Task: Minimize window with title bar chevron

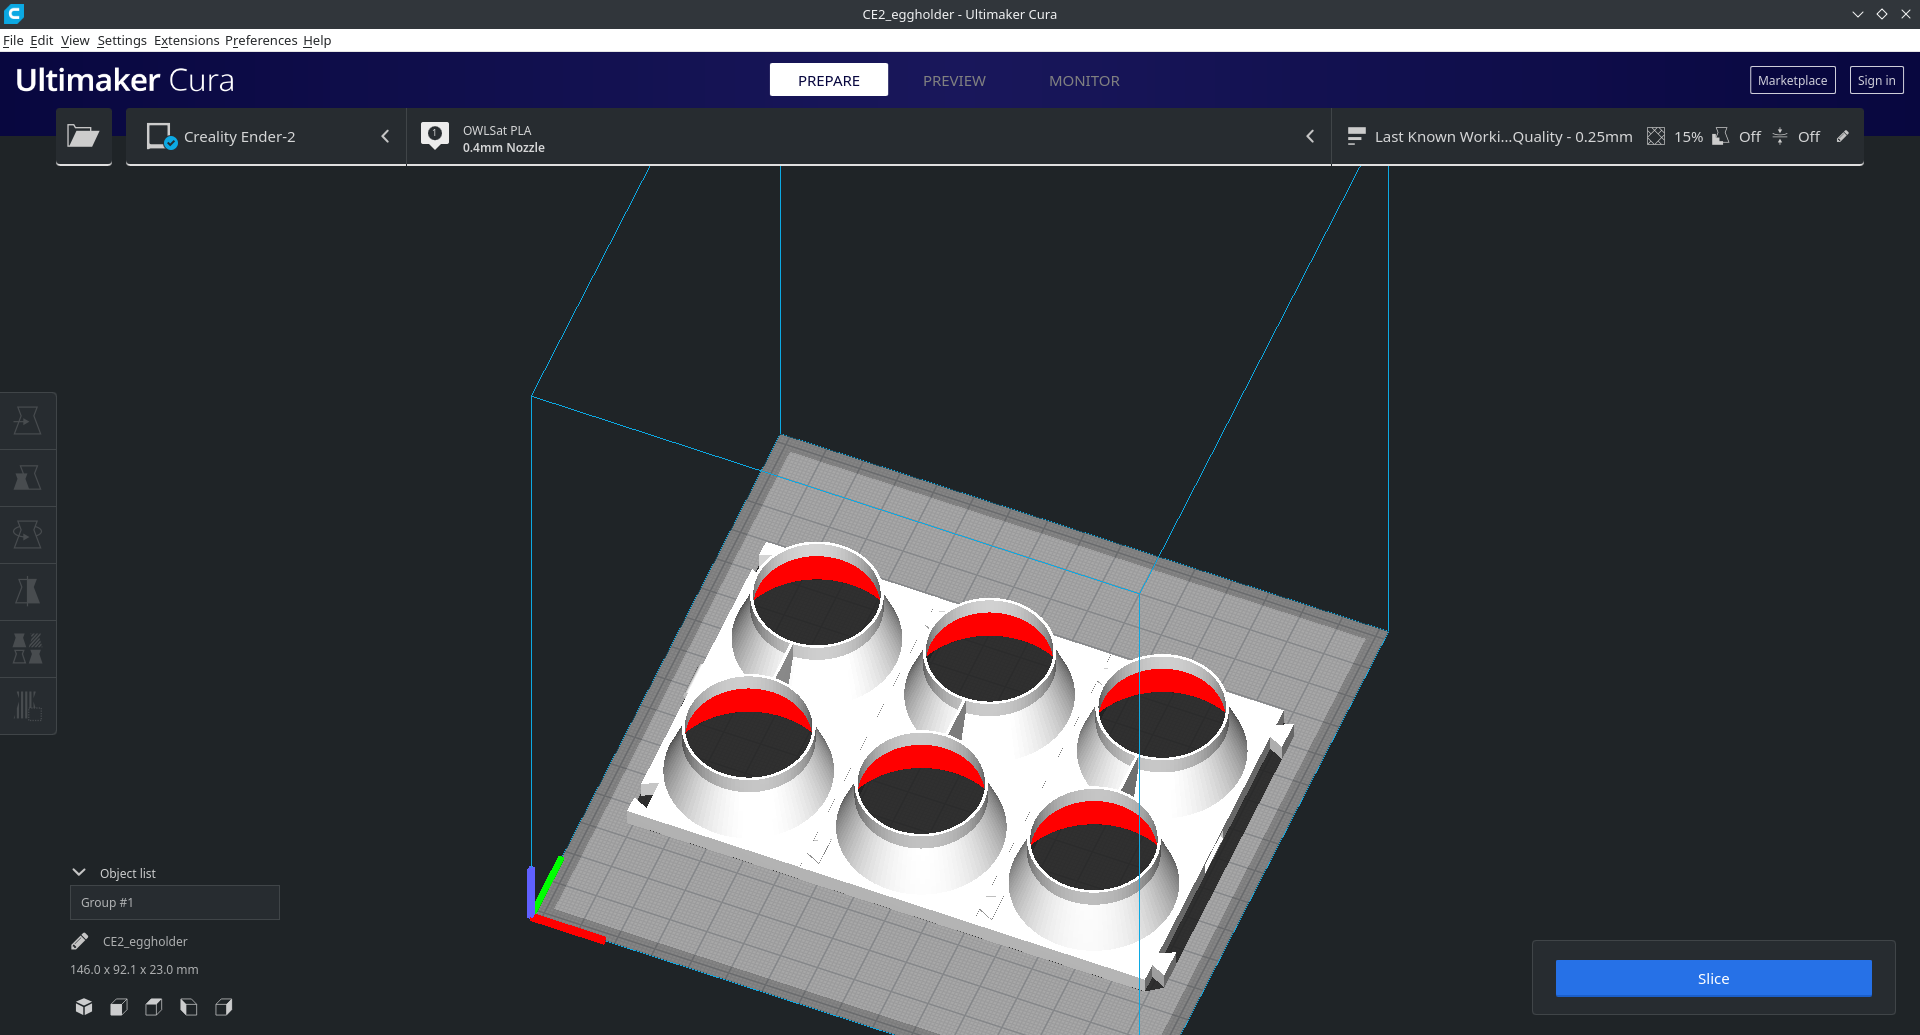Action: point(1858,14)
